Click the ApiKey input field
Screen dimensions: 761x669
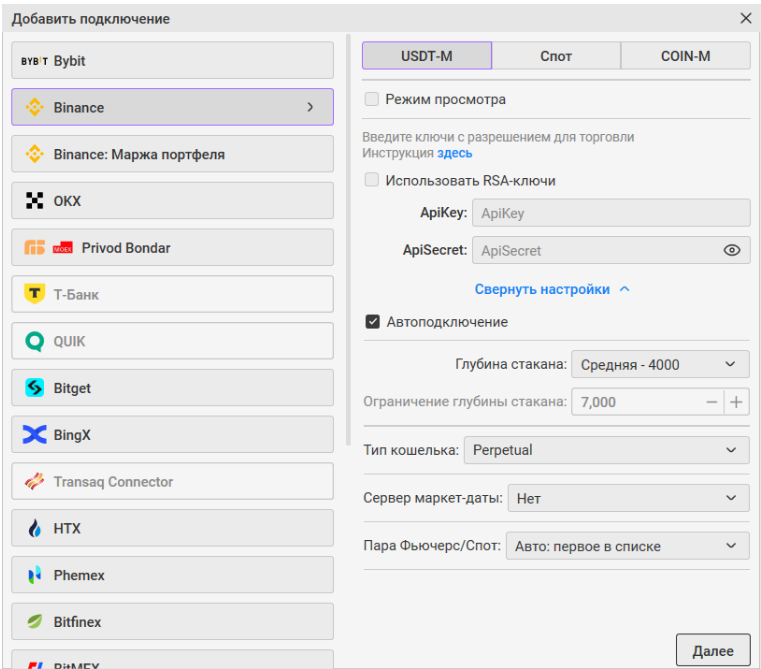[610, 213]
